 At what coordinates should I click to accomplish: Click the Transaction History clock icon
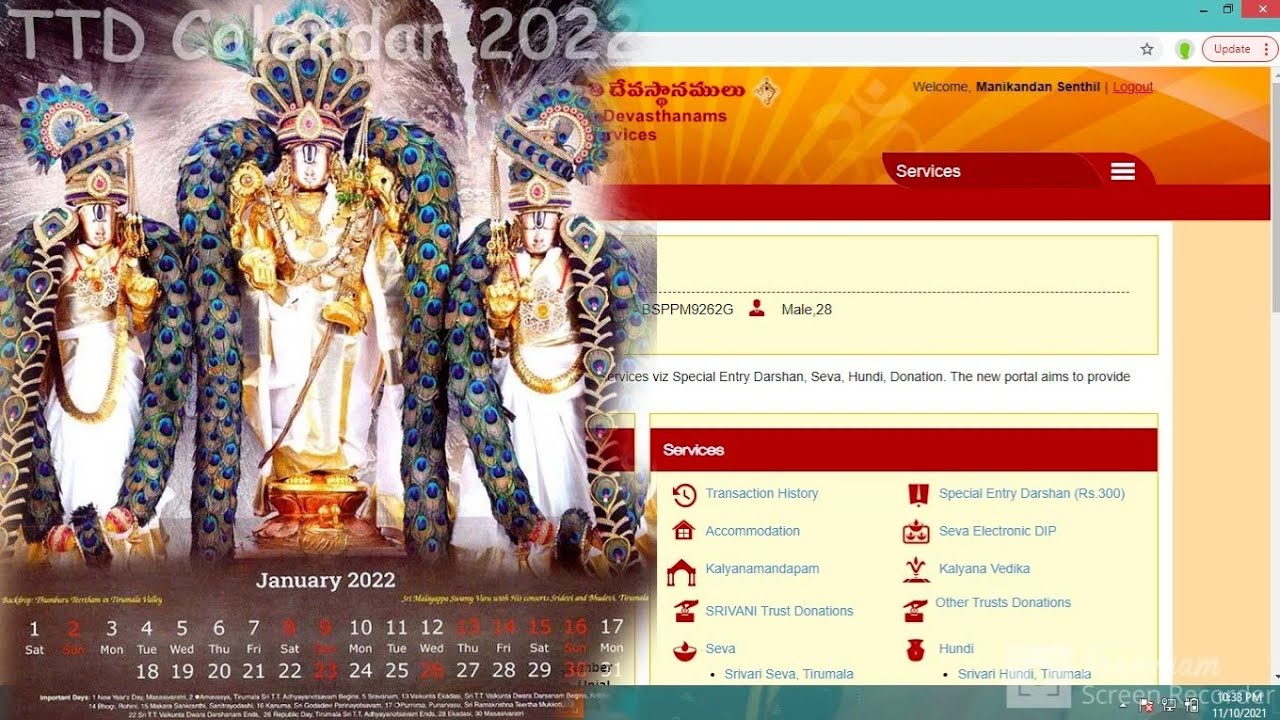click(x=684, y=495)
